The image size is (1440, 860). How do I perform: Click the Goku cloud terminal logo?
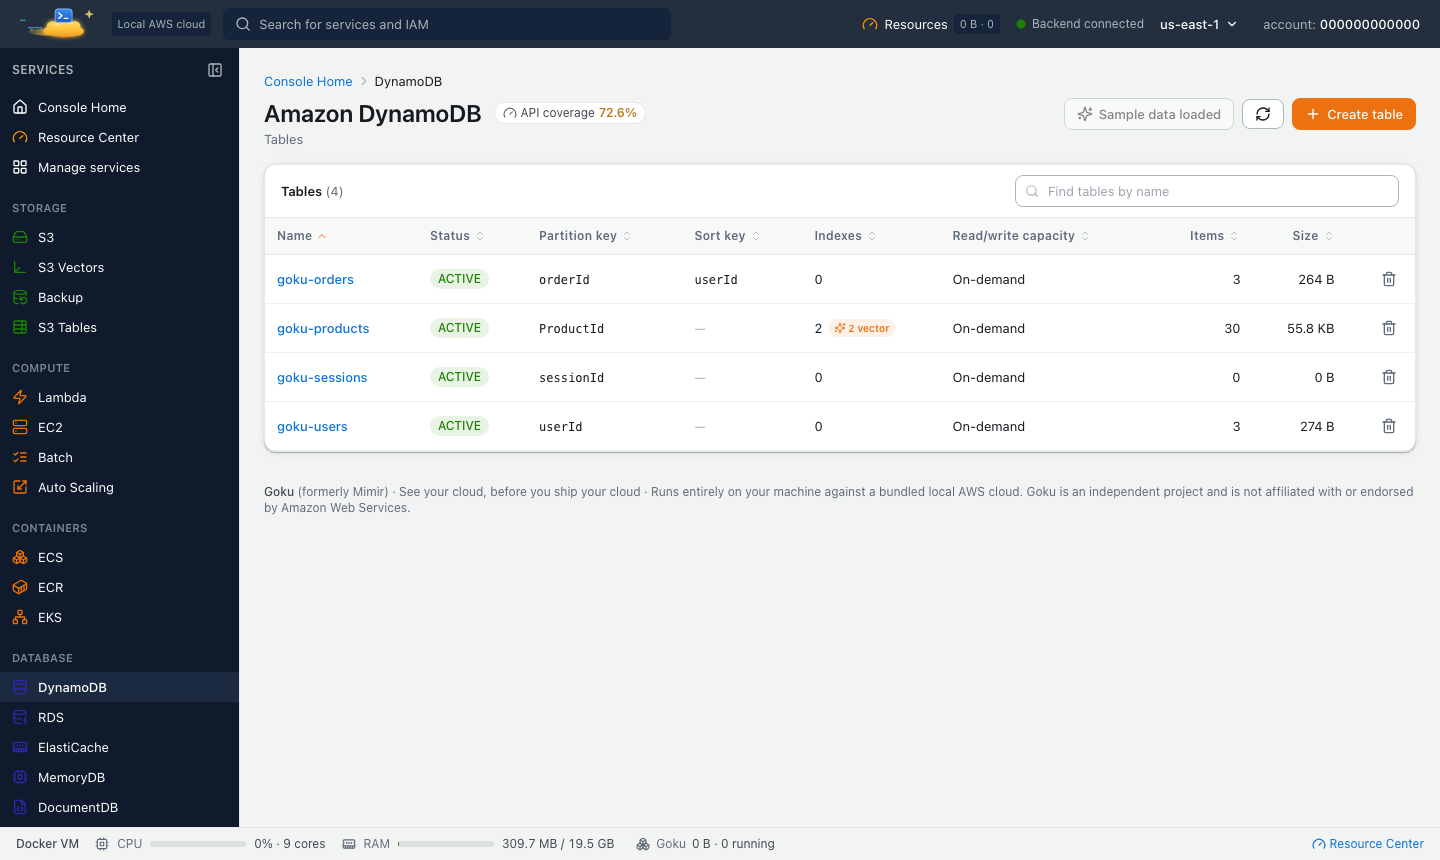tap(57, 22)
